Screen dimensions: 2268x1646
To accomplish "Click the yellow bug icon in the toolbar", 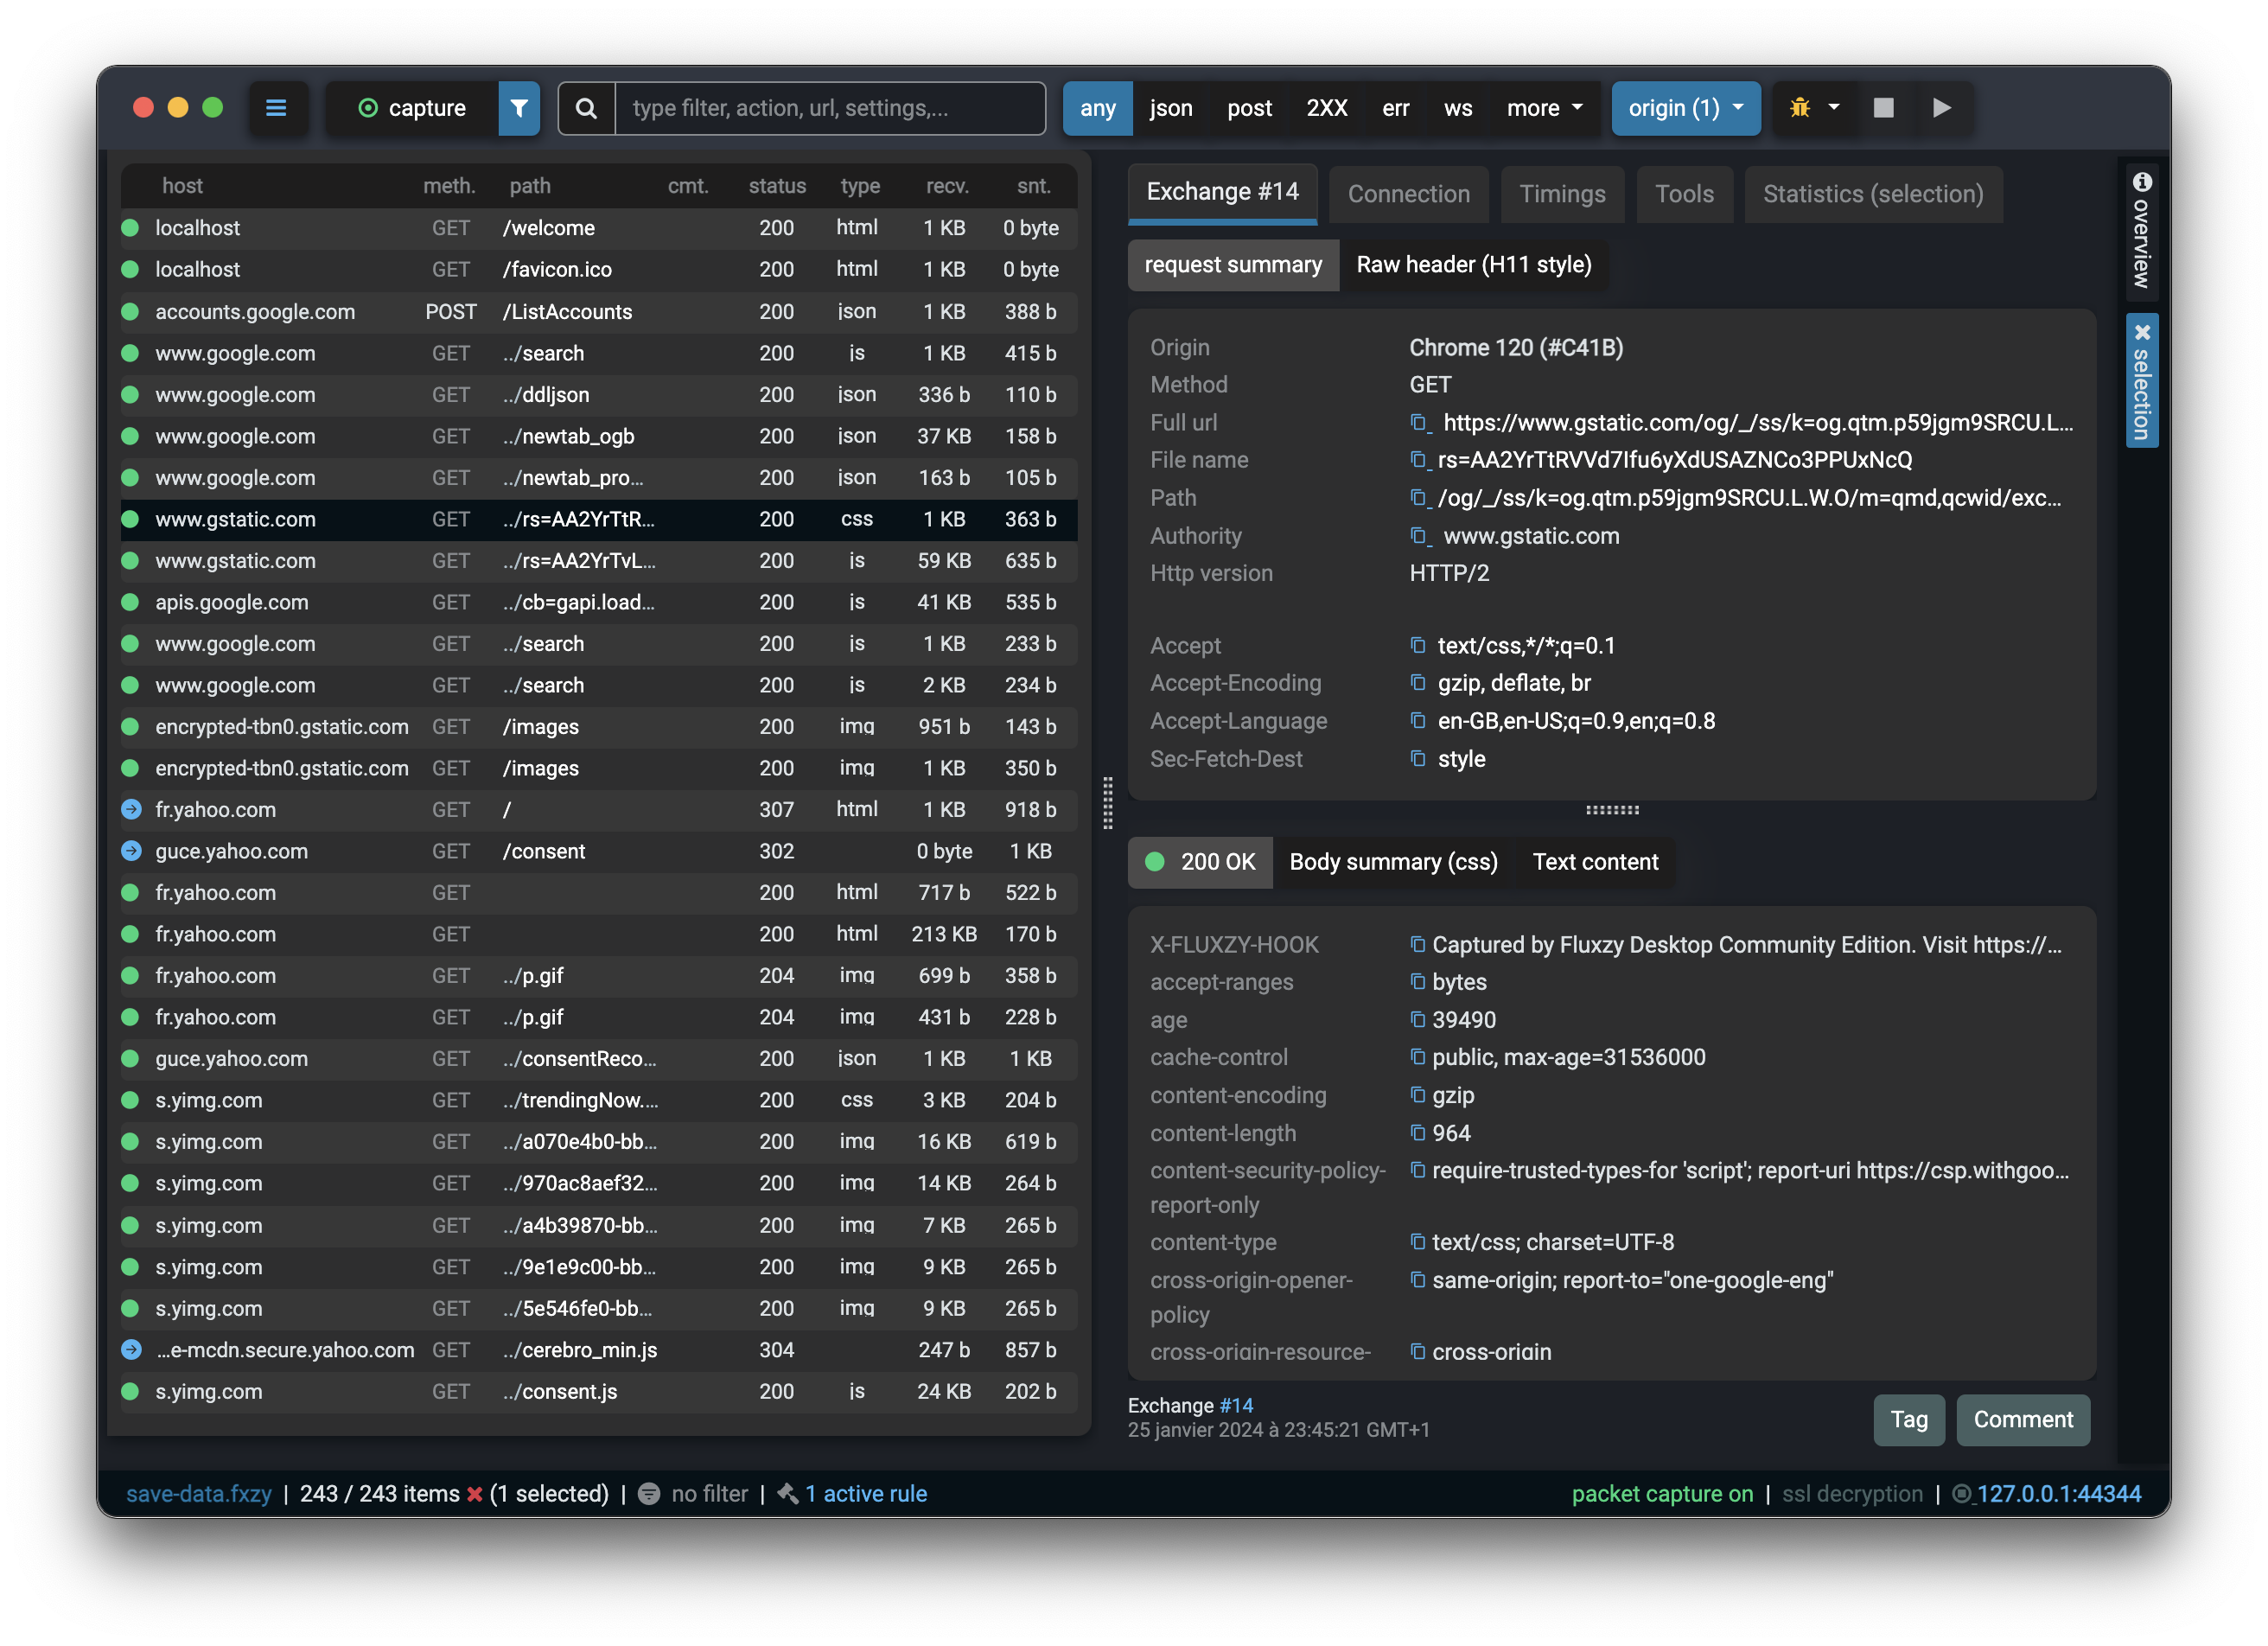I will click(1800, 108).
